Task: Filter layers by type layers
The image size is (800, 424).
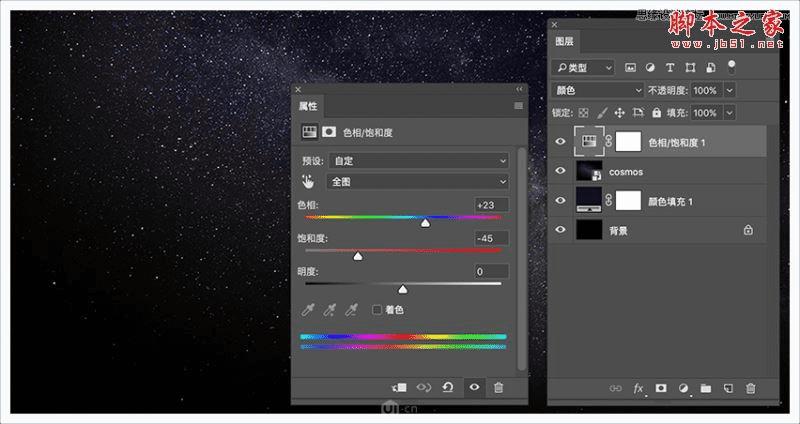Action: (670, 67)
